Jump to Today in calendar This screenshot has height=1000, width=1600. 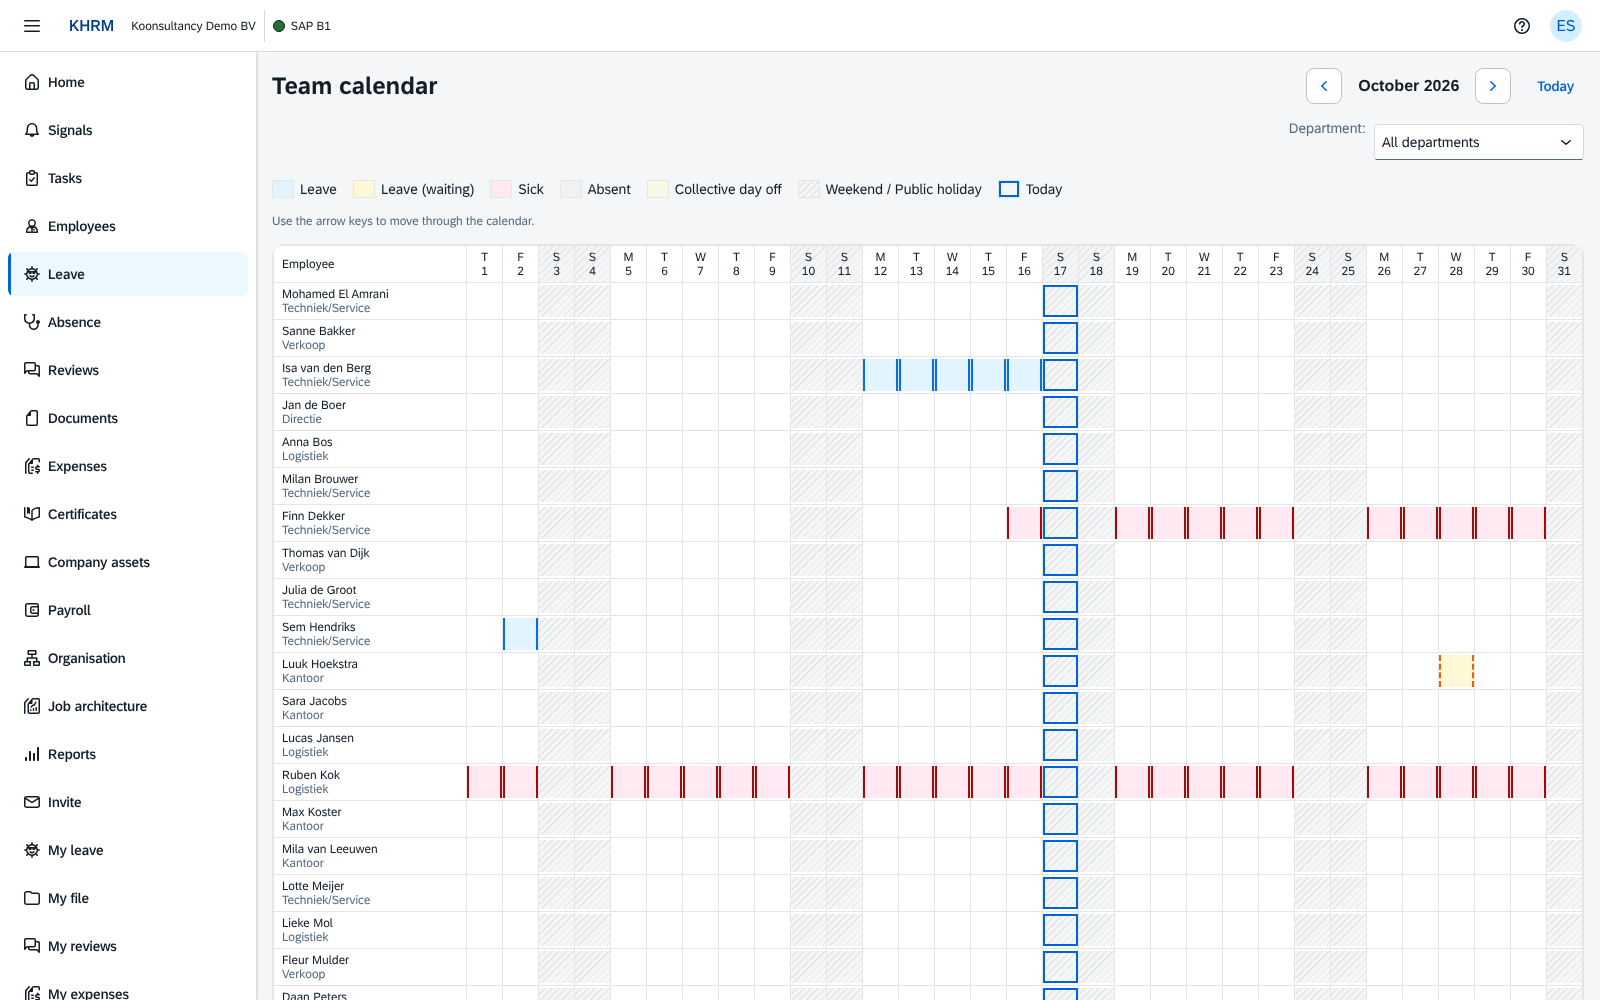[x=1555, y=86]
